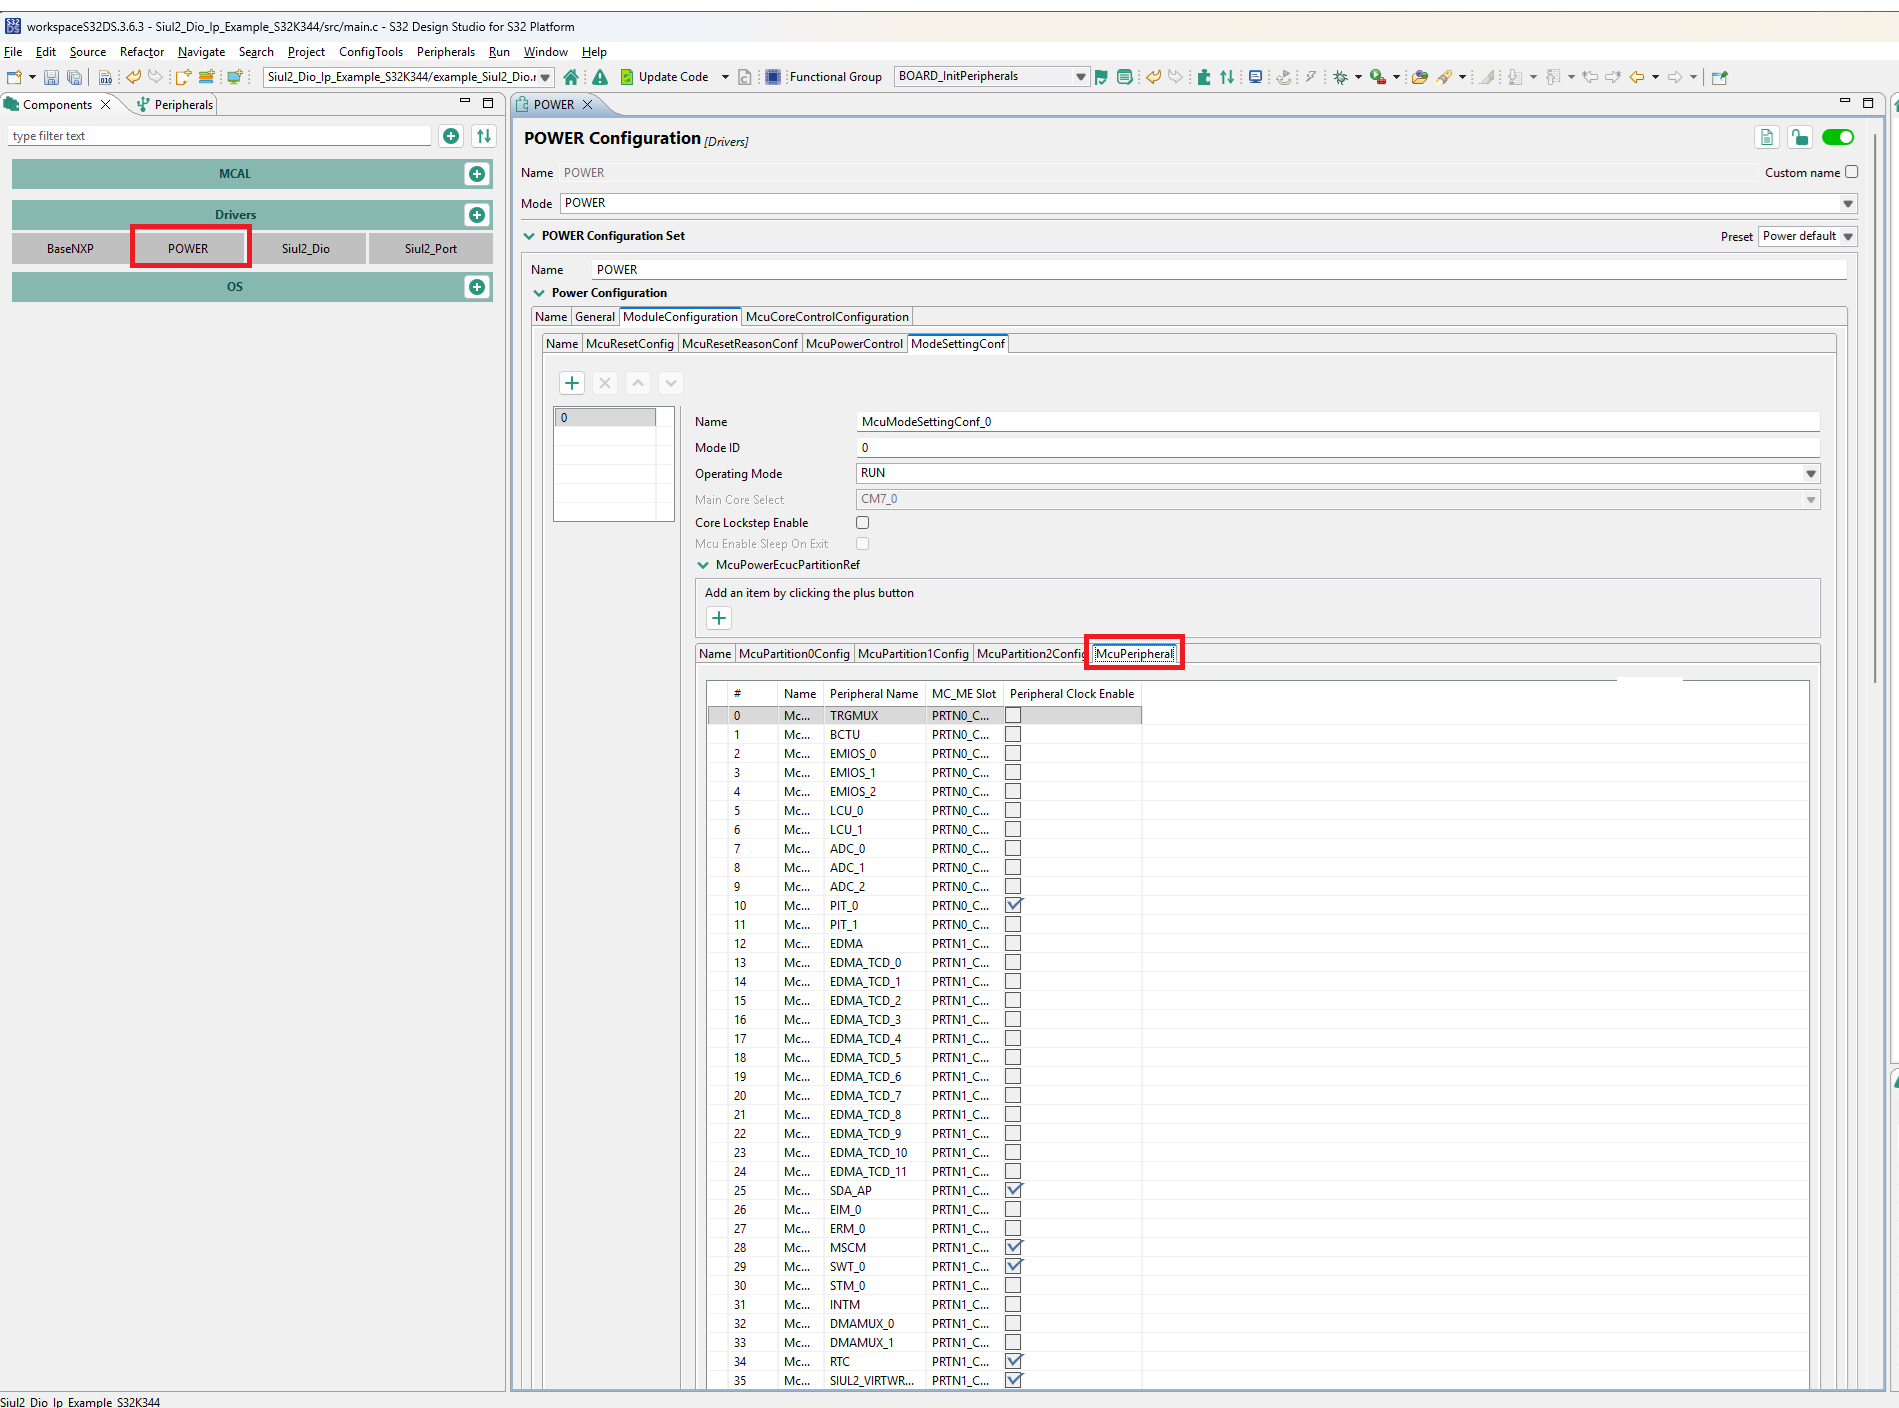Open the documentation page icon for POWER

coord(1767,138)
